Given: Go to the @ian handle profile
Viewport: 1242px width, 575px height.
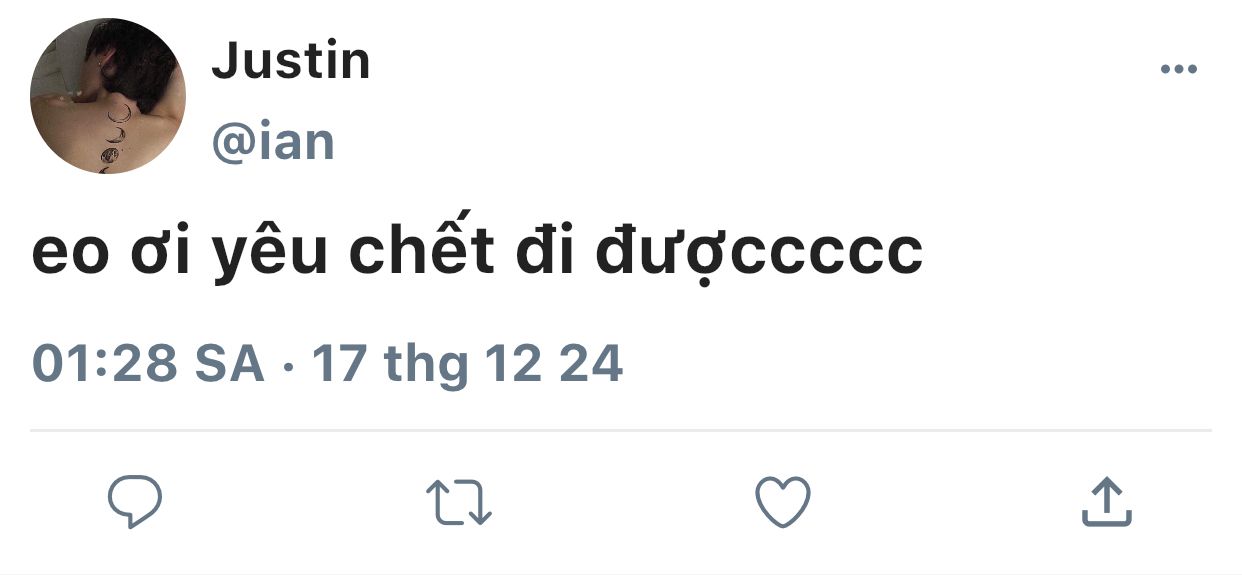Looking at the screenshot, I should [273, 141].
